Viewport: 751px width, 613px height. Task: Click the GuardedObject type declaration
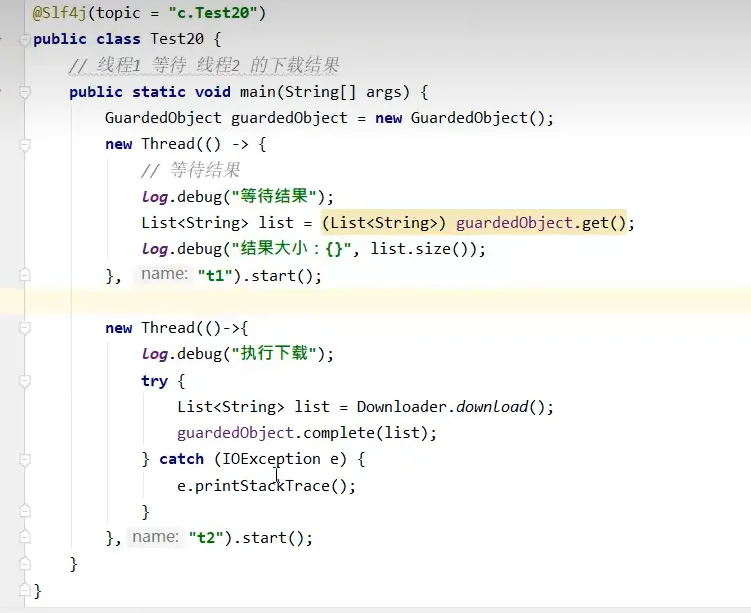point(163,118)
